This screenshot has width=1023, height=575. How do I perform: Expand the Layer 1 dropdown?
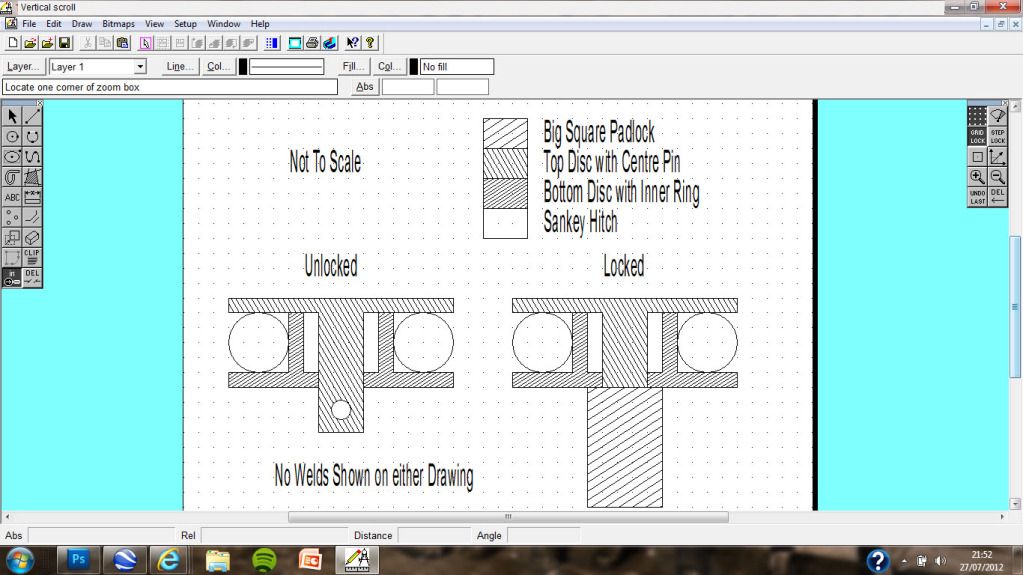pos(140,67)
